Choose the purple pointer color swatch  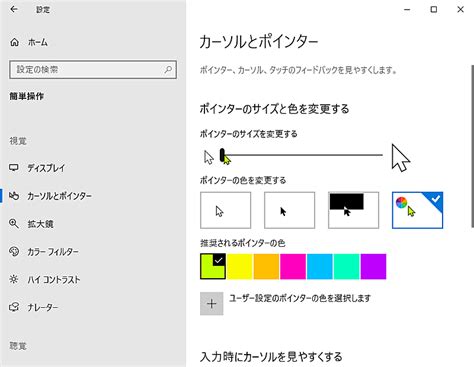click(x=373, y=266)
